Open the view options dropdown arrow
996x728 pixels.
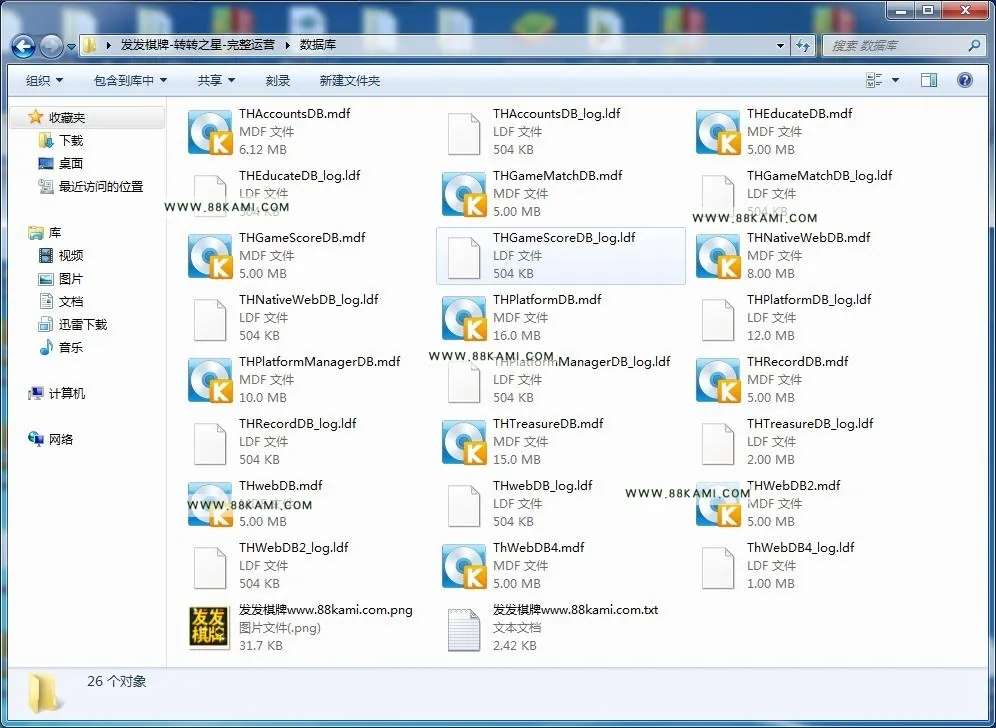tap(896, 80)
